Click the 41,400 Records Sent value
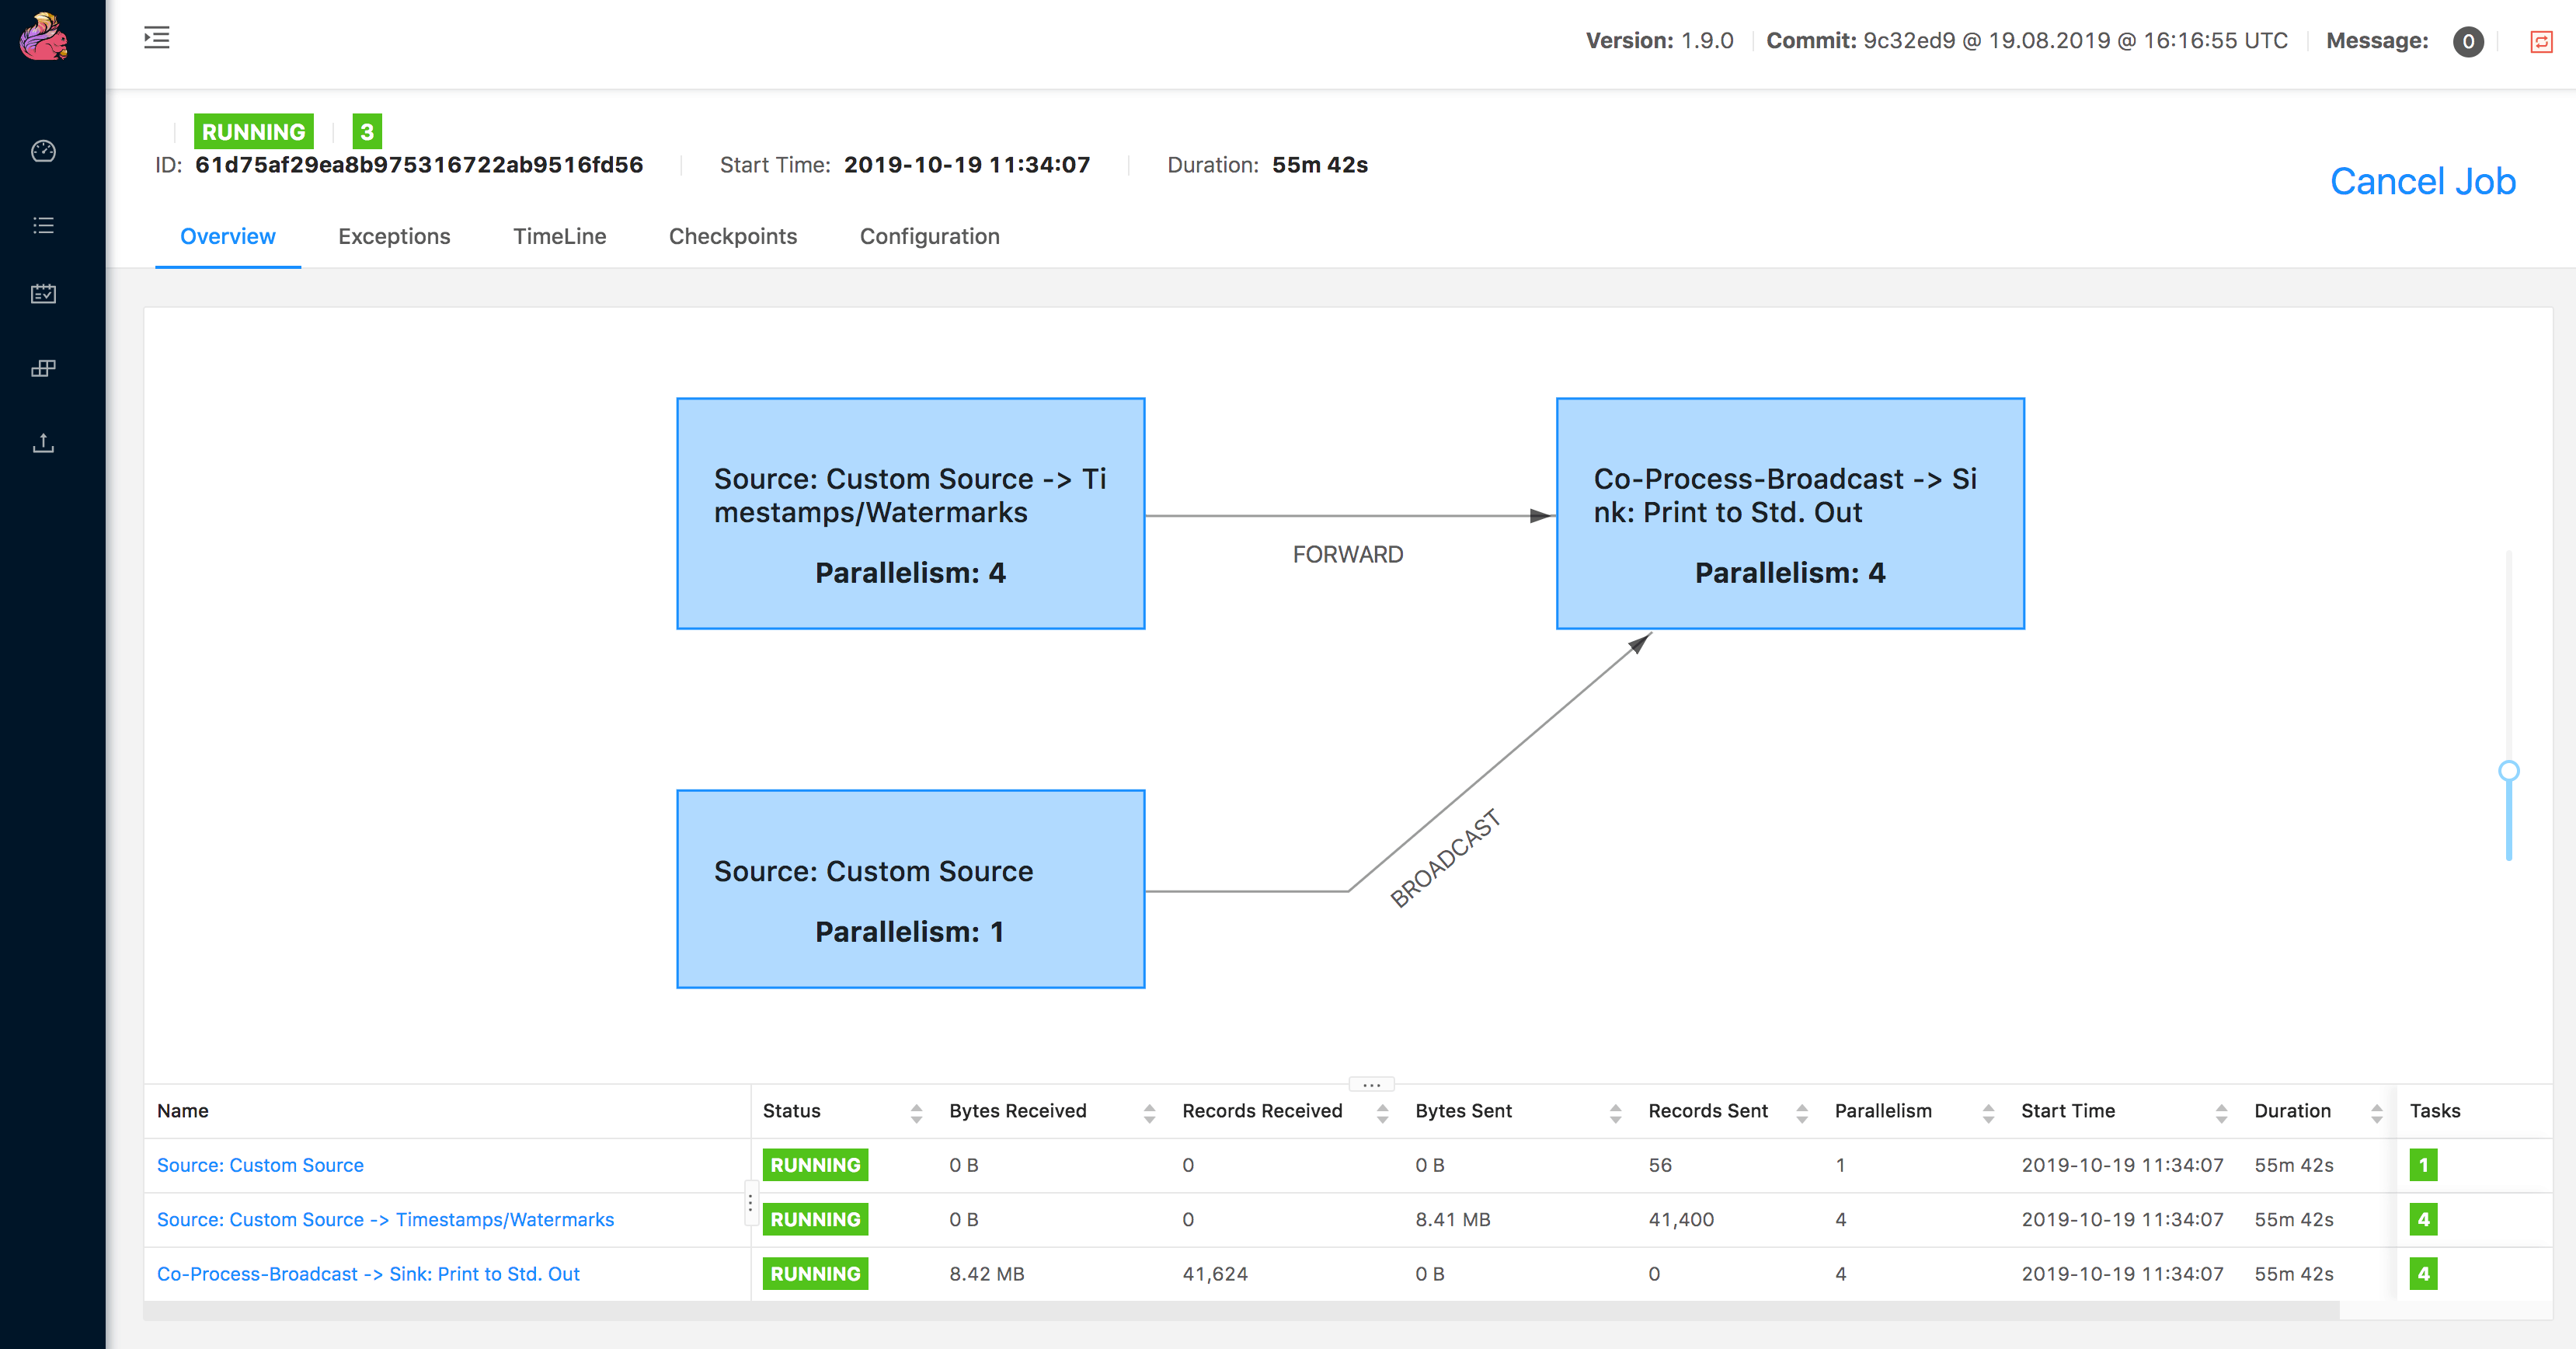 [x=1680, y=1219]
